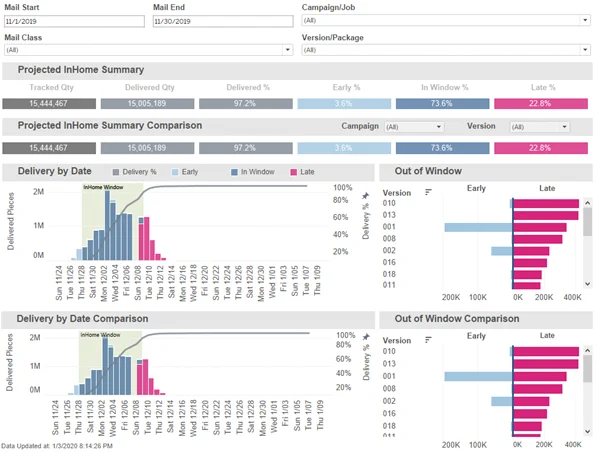Click In Window 73.6% tile in Summary Comparison
The width and height of the screenshot is (598, 453).
(442, 148)
